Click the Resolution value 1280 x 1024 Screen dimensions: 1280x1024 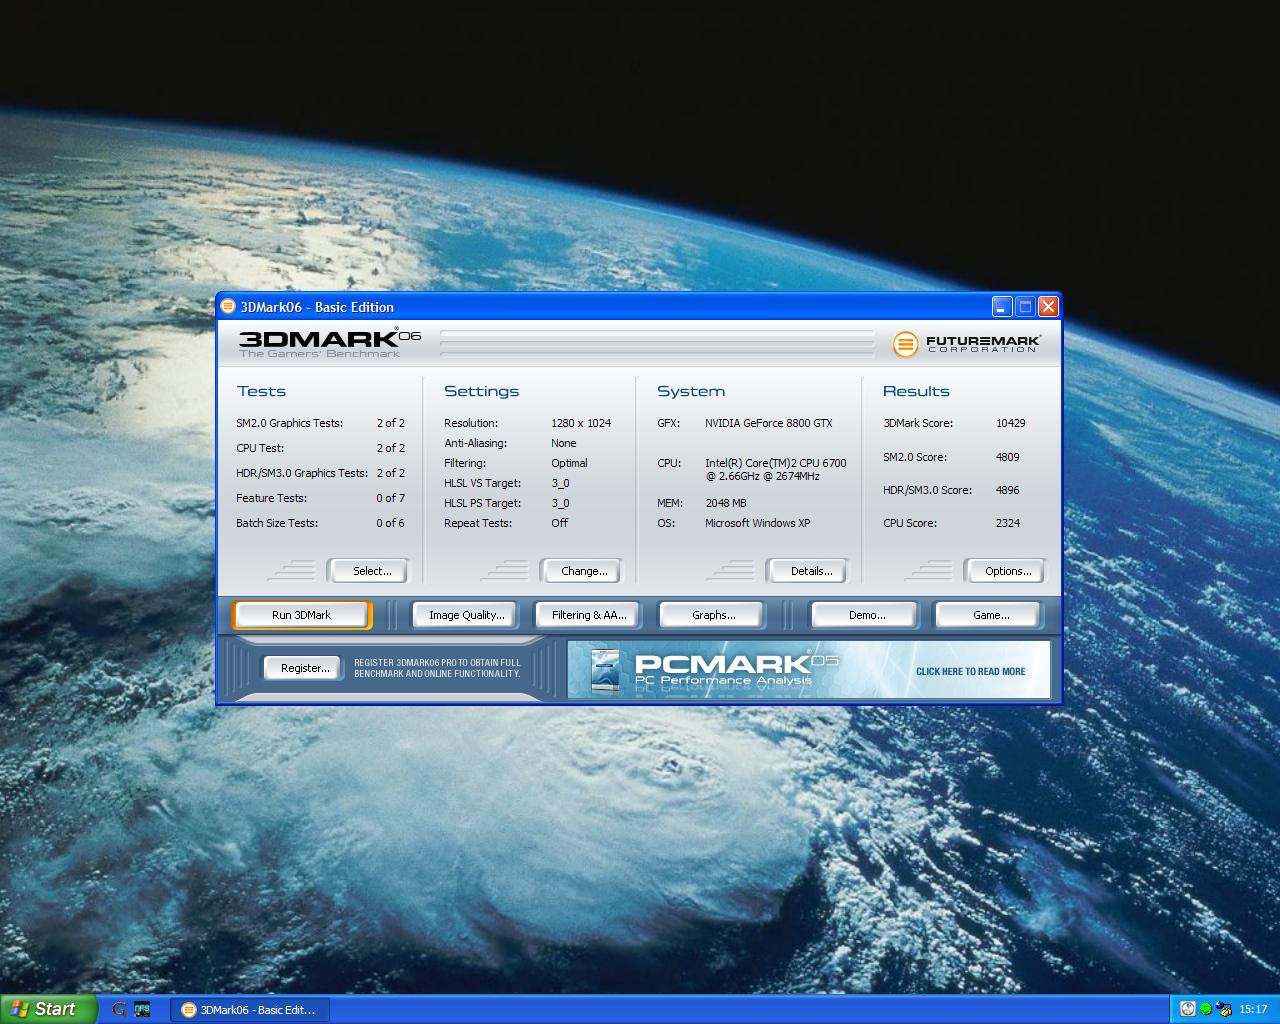(x=581, y=423)
